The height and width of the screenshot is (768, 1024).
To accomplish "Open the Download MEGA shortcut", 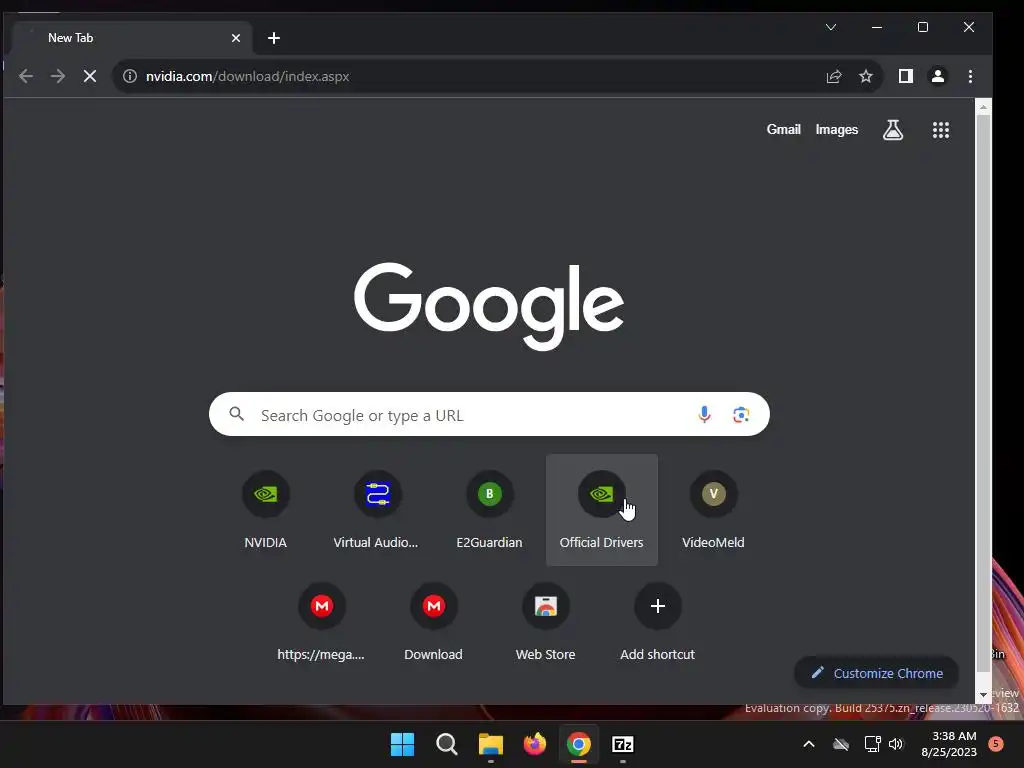I will tap(434, 622).
